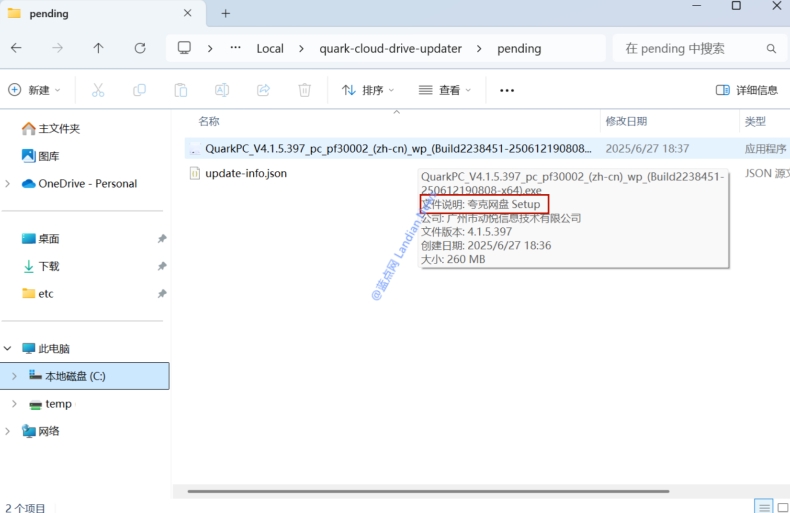
Task: Open the 排序 sort dropdown
Action: 368,90
